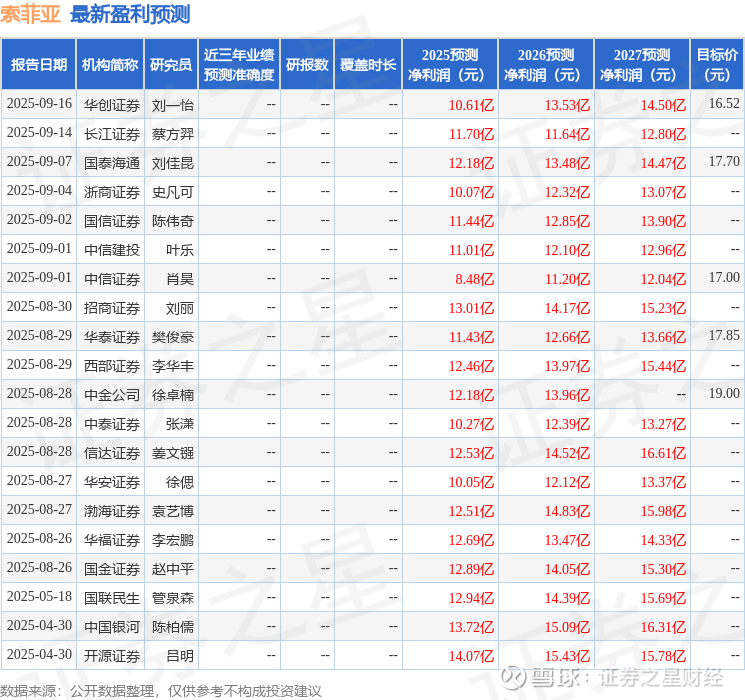Click 华福证券 institution cell

click(112, 540)
